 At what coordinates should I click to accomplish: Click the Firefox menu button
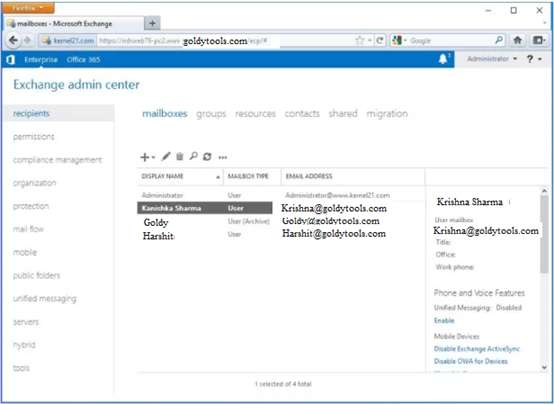28,8
